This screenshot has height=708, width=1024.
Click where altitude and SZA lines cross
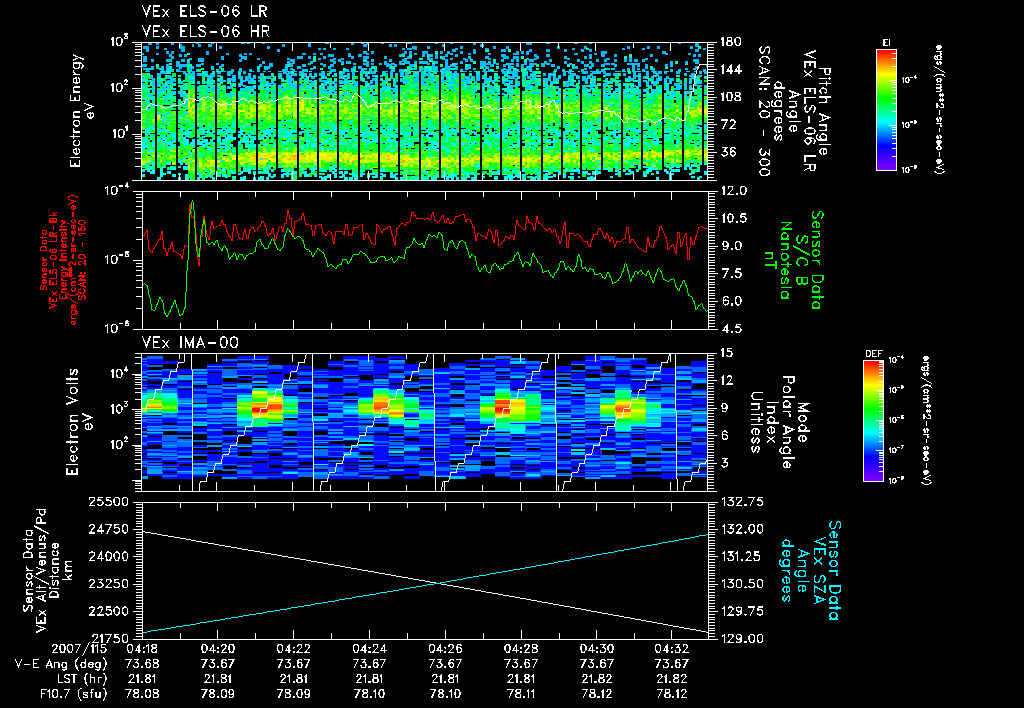[438, 583]
